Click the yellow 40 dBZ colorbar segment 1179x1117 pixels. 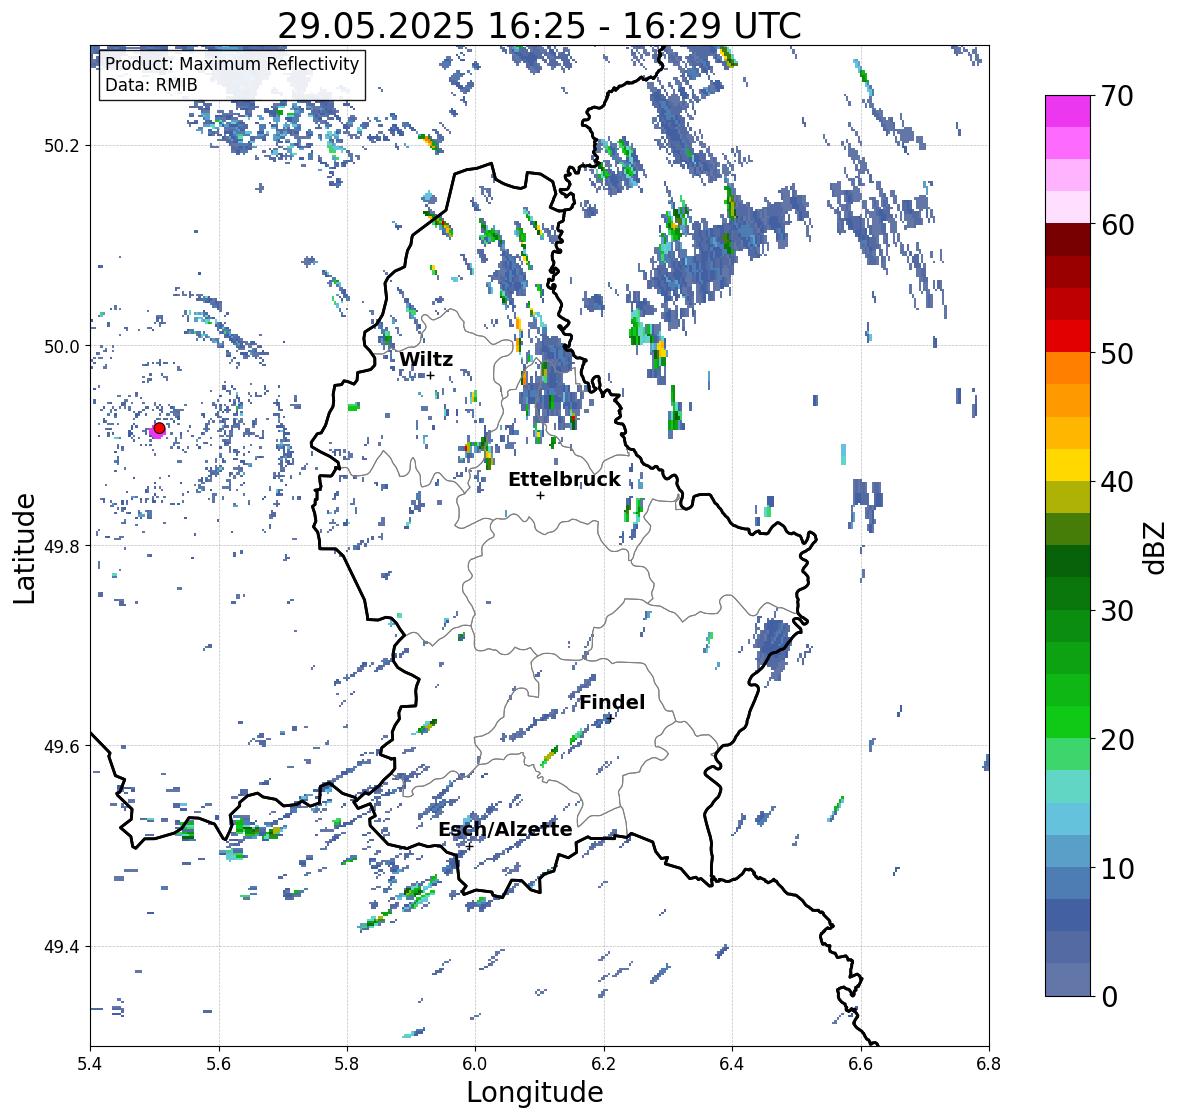pyautogui.click(x=1068, y=465)
